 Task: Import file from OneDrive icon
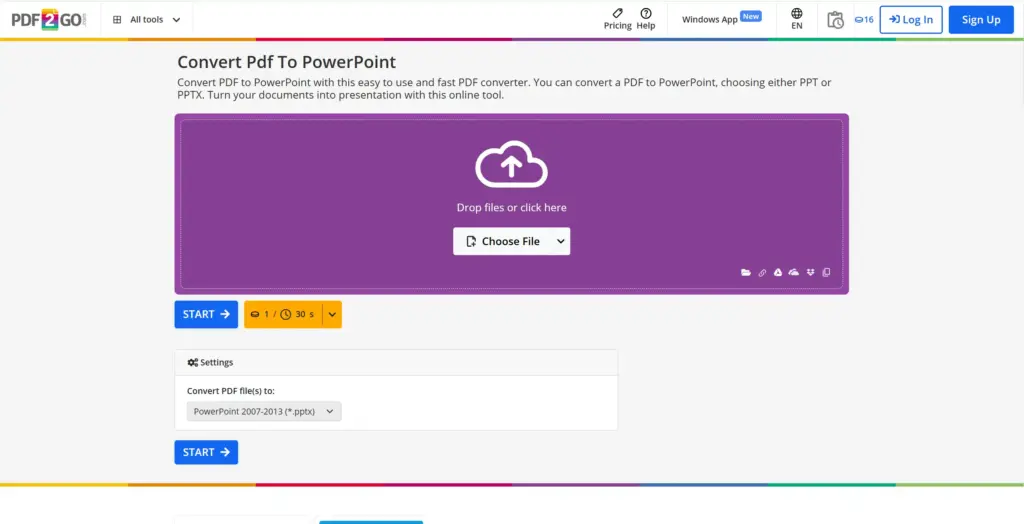(793, 272)
